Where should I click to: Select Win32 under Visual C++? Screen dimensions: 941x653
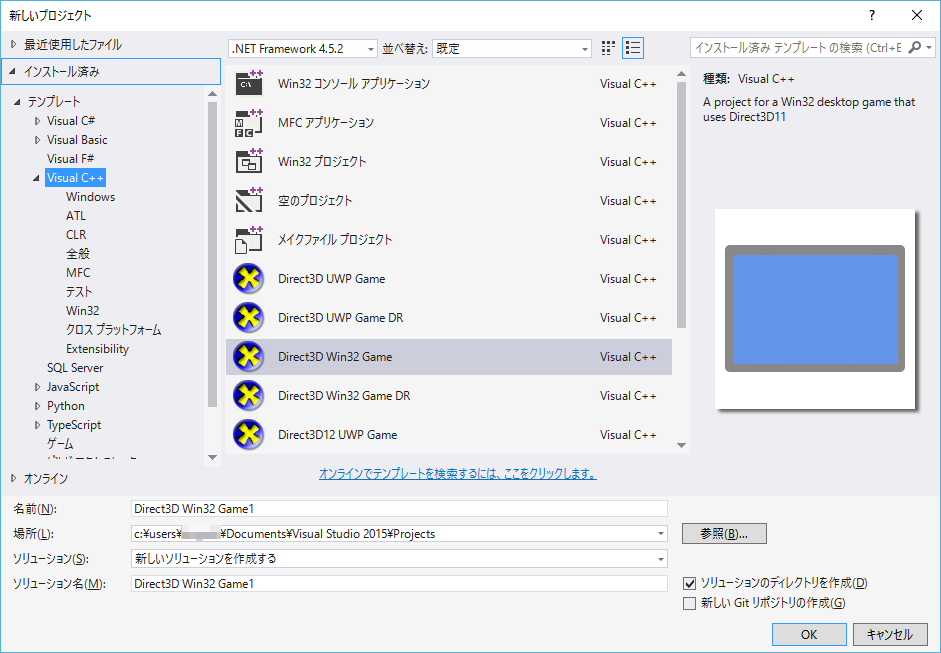point(82,311)
